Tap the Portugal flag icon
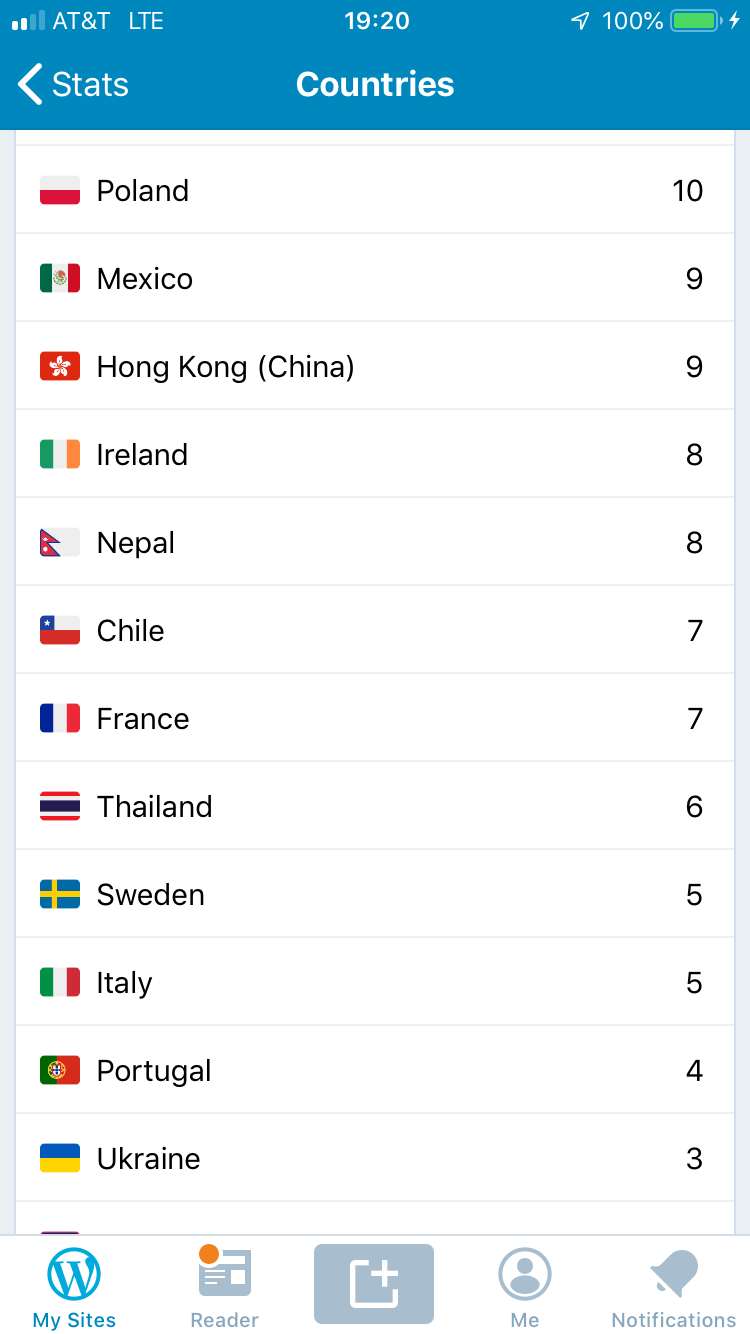The height and width of the screenshot is (1334, 750). [x=60, y=1071]
